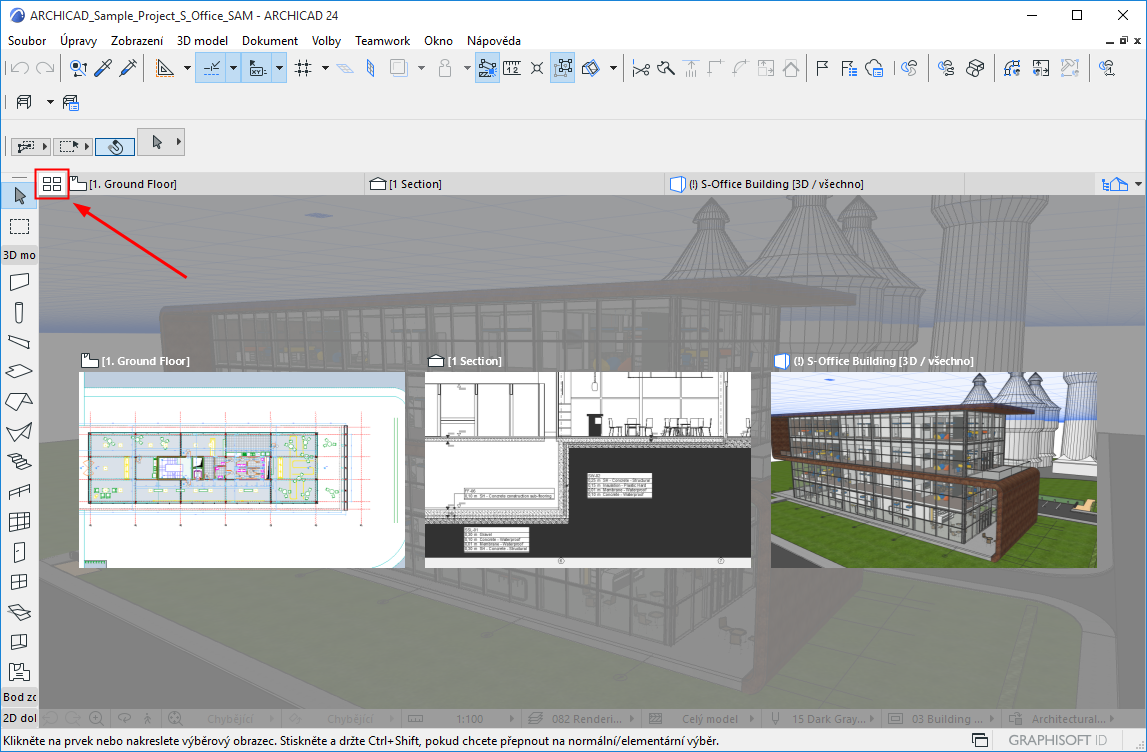1147x752 pixels.
Task: Click the scissors Split tool icon
Action: point(641,68)
